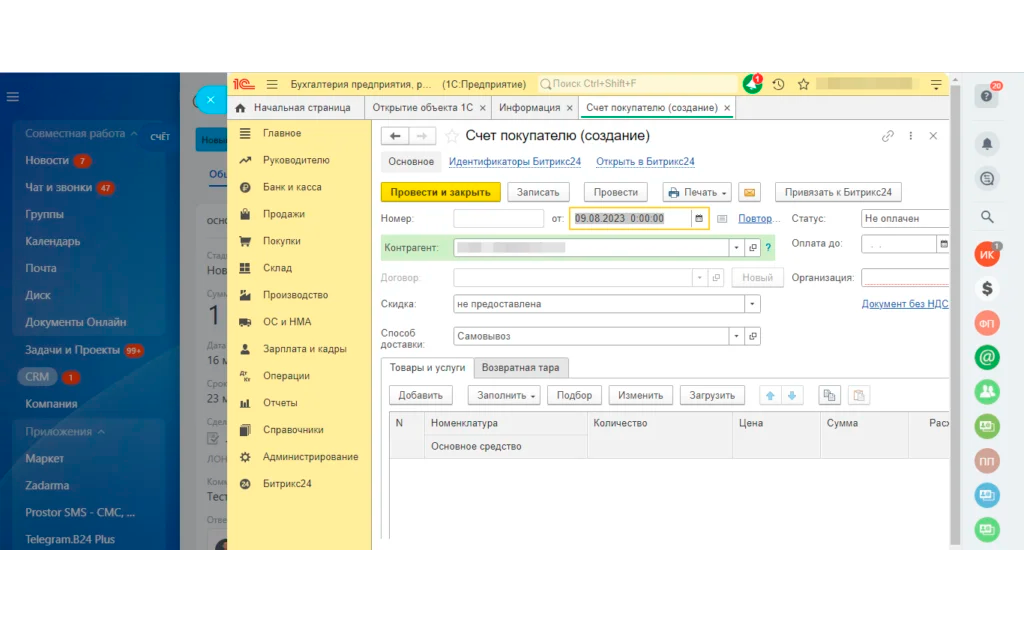Expand the Контрагент dropdown arrow

[736, 248]
